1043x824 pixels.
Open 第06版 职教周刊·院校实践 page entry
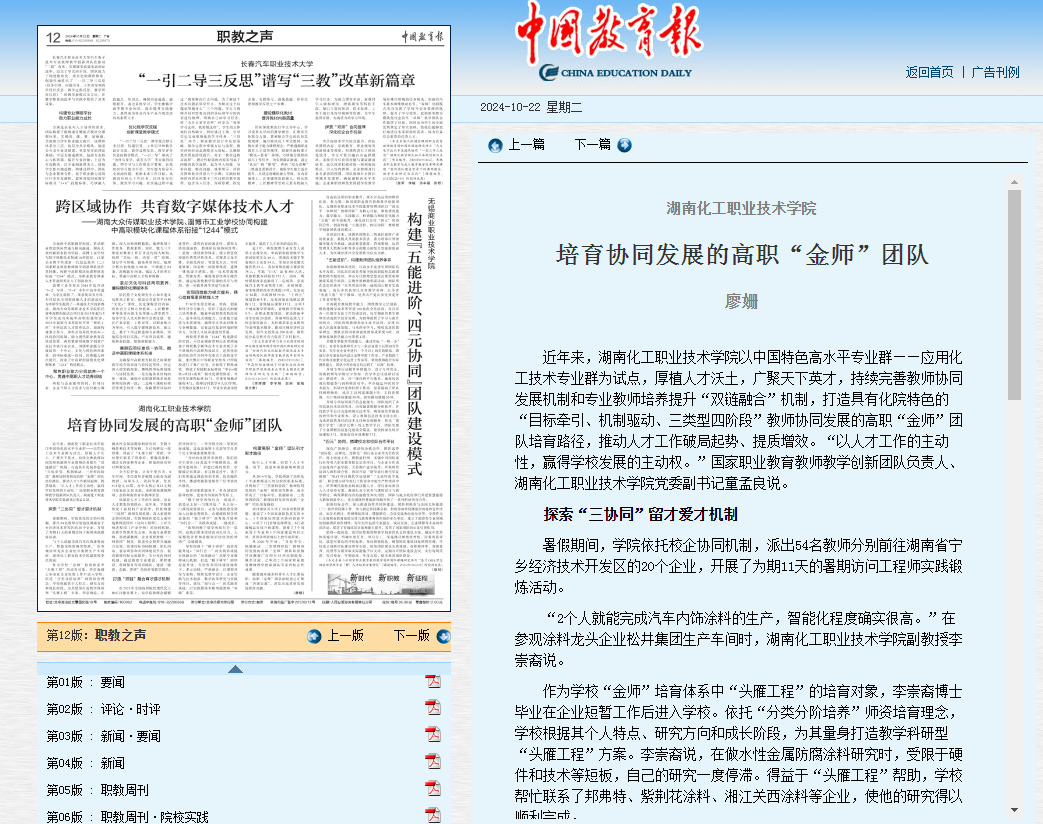tap(127, 817)
